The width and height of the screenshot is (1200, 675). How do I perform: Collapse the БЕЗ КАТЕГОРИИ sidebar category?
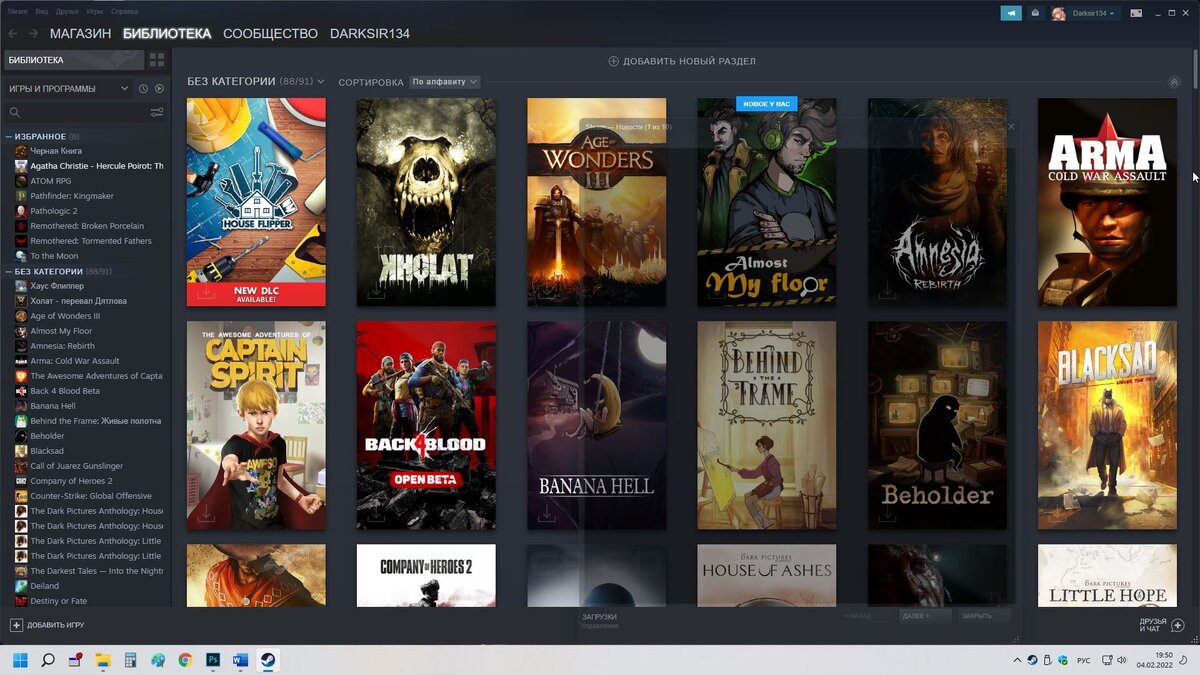[9, 271]
